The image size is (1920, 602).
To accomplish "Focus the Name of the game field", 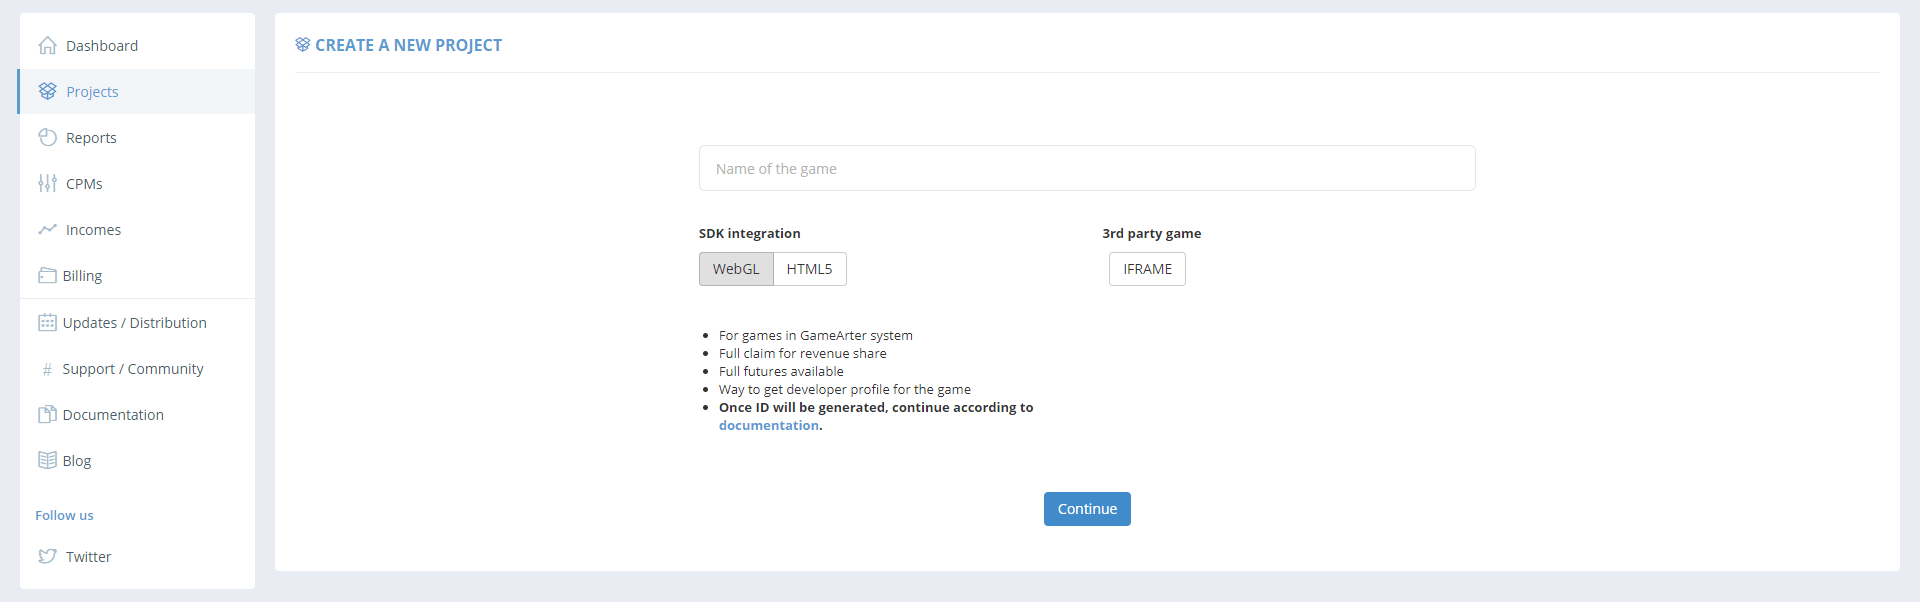I will [x=1087, y=169].
